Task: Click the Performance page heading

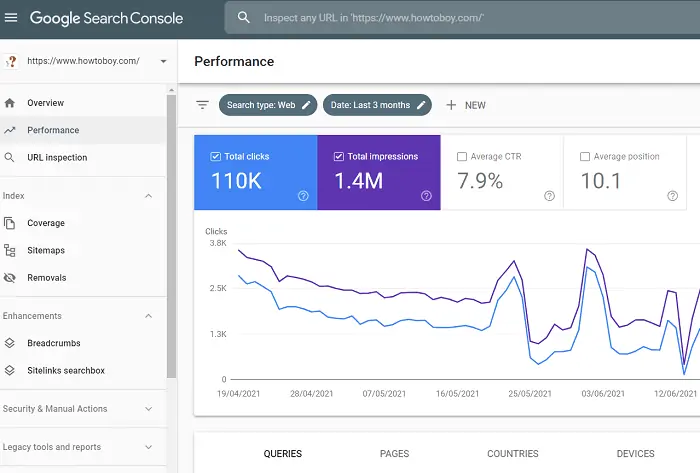Action: coord(234,62)
